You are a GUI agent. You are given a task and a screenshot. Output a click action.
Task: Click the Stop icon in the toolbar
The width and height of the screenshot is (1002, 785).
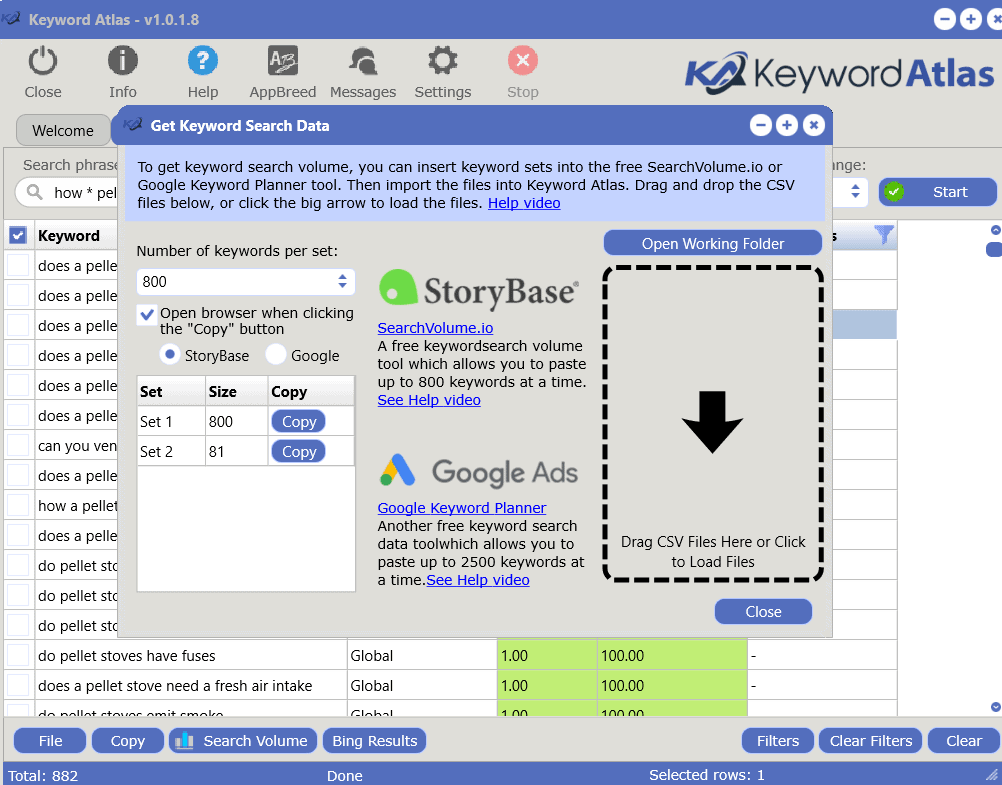click(x=522, y=61)
